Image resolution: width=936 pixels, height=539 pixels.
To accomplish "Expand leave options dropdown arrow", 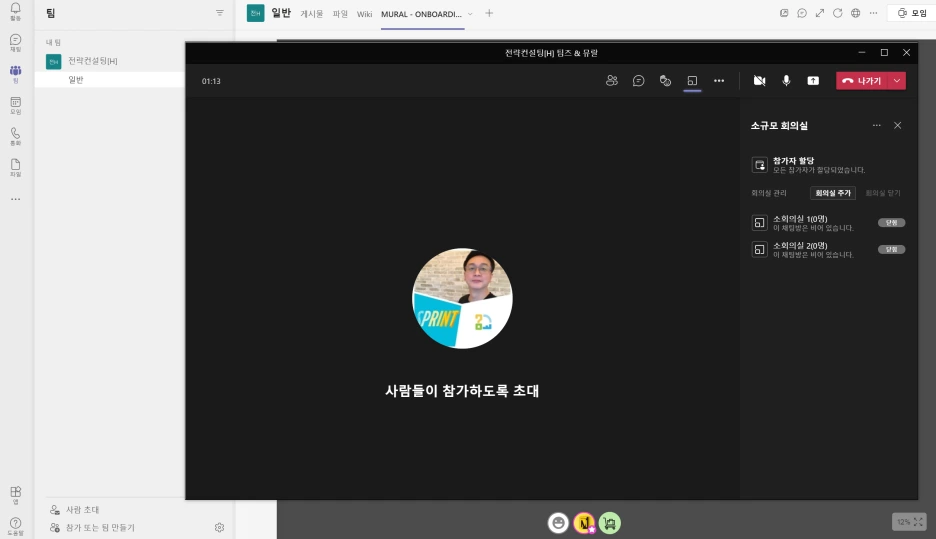I will click(x=897, y=81).
